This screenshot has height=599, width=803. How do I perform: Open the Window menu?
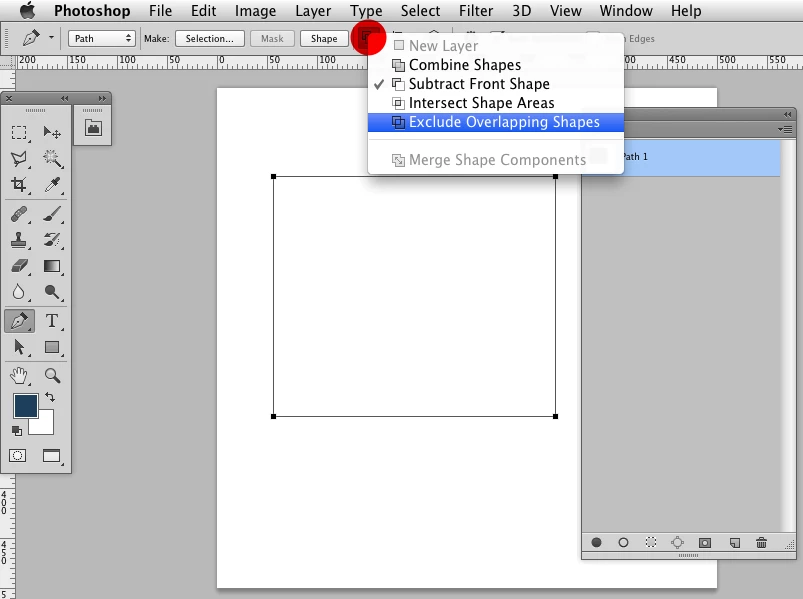pos(626,11)
